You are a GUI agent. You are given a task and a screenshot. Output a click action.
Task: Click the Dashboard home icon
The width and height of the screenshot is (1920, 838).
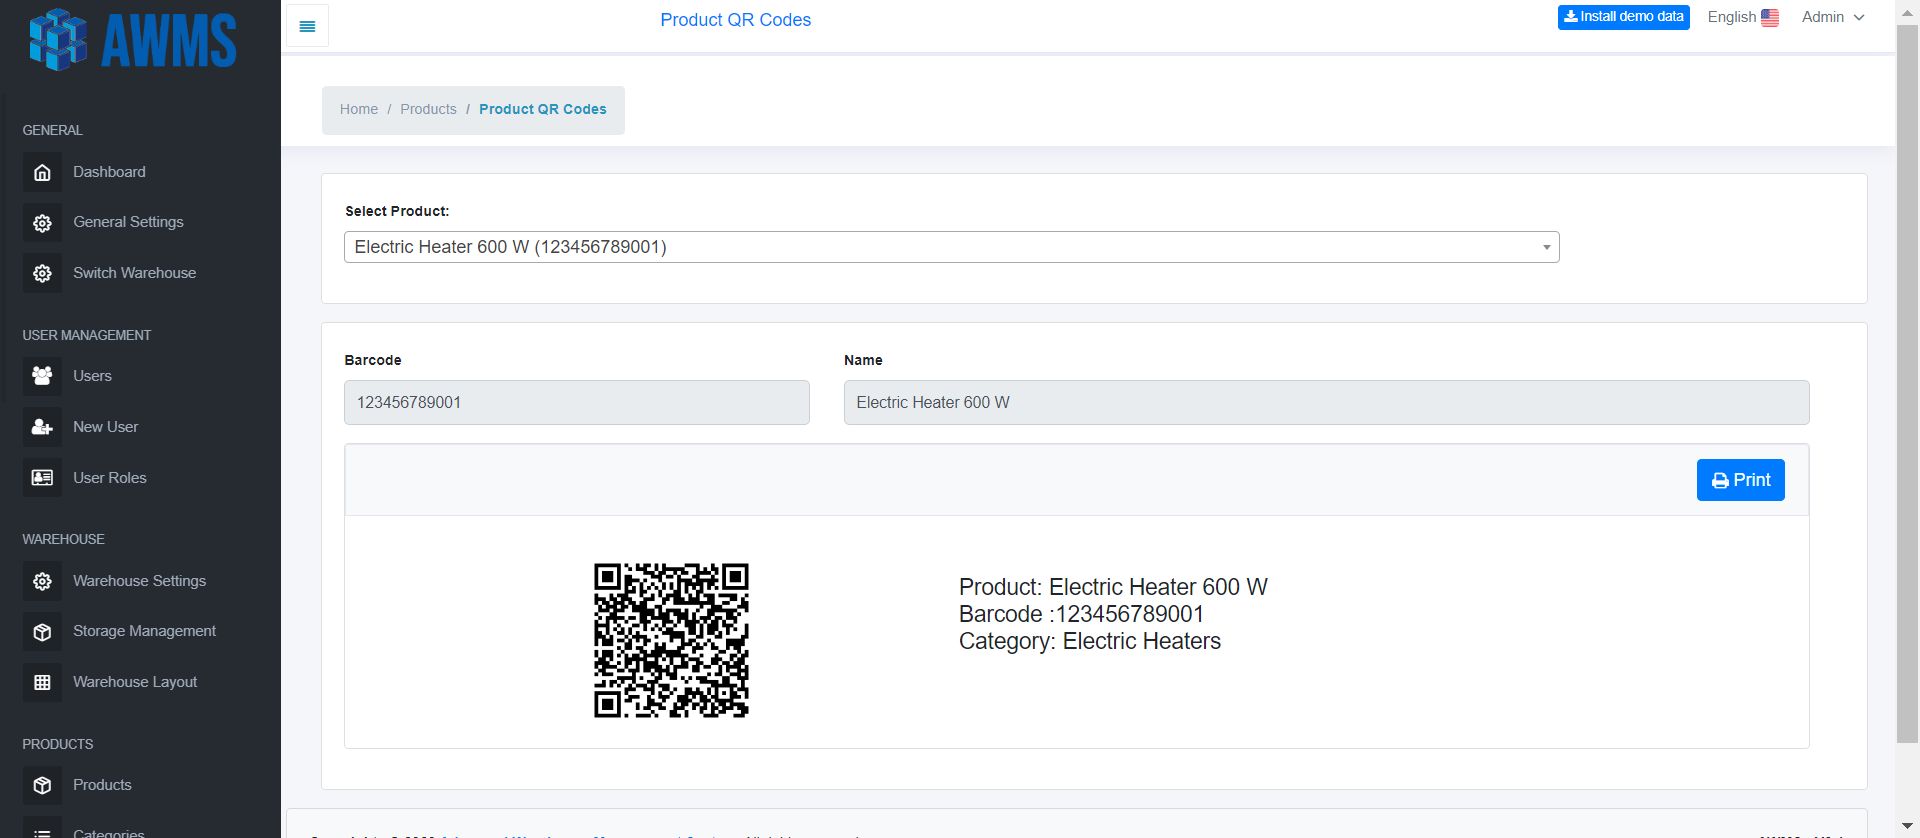(x=42, y=172)
